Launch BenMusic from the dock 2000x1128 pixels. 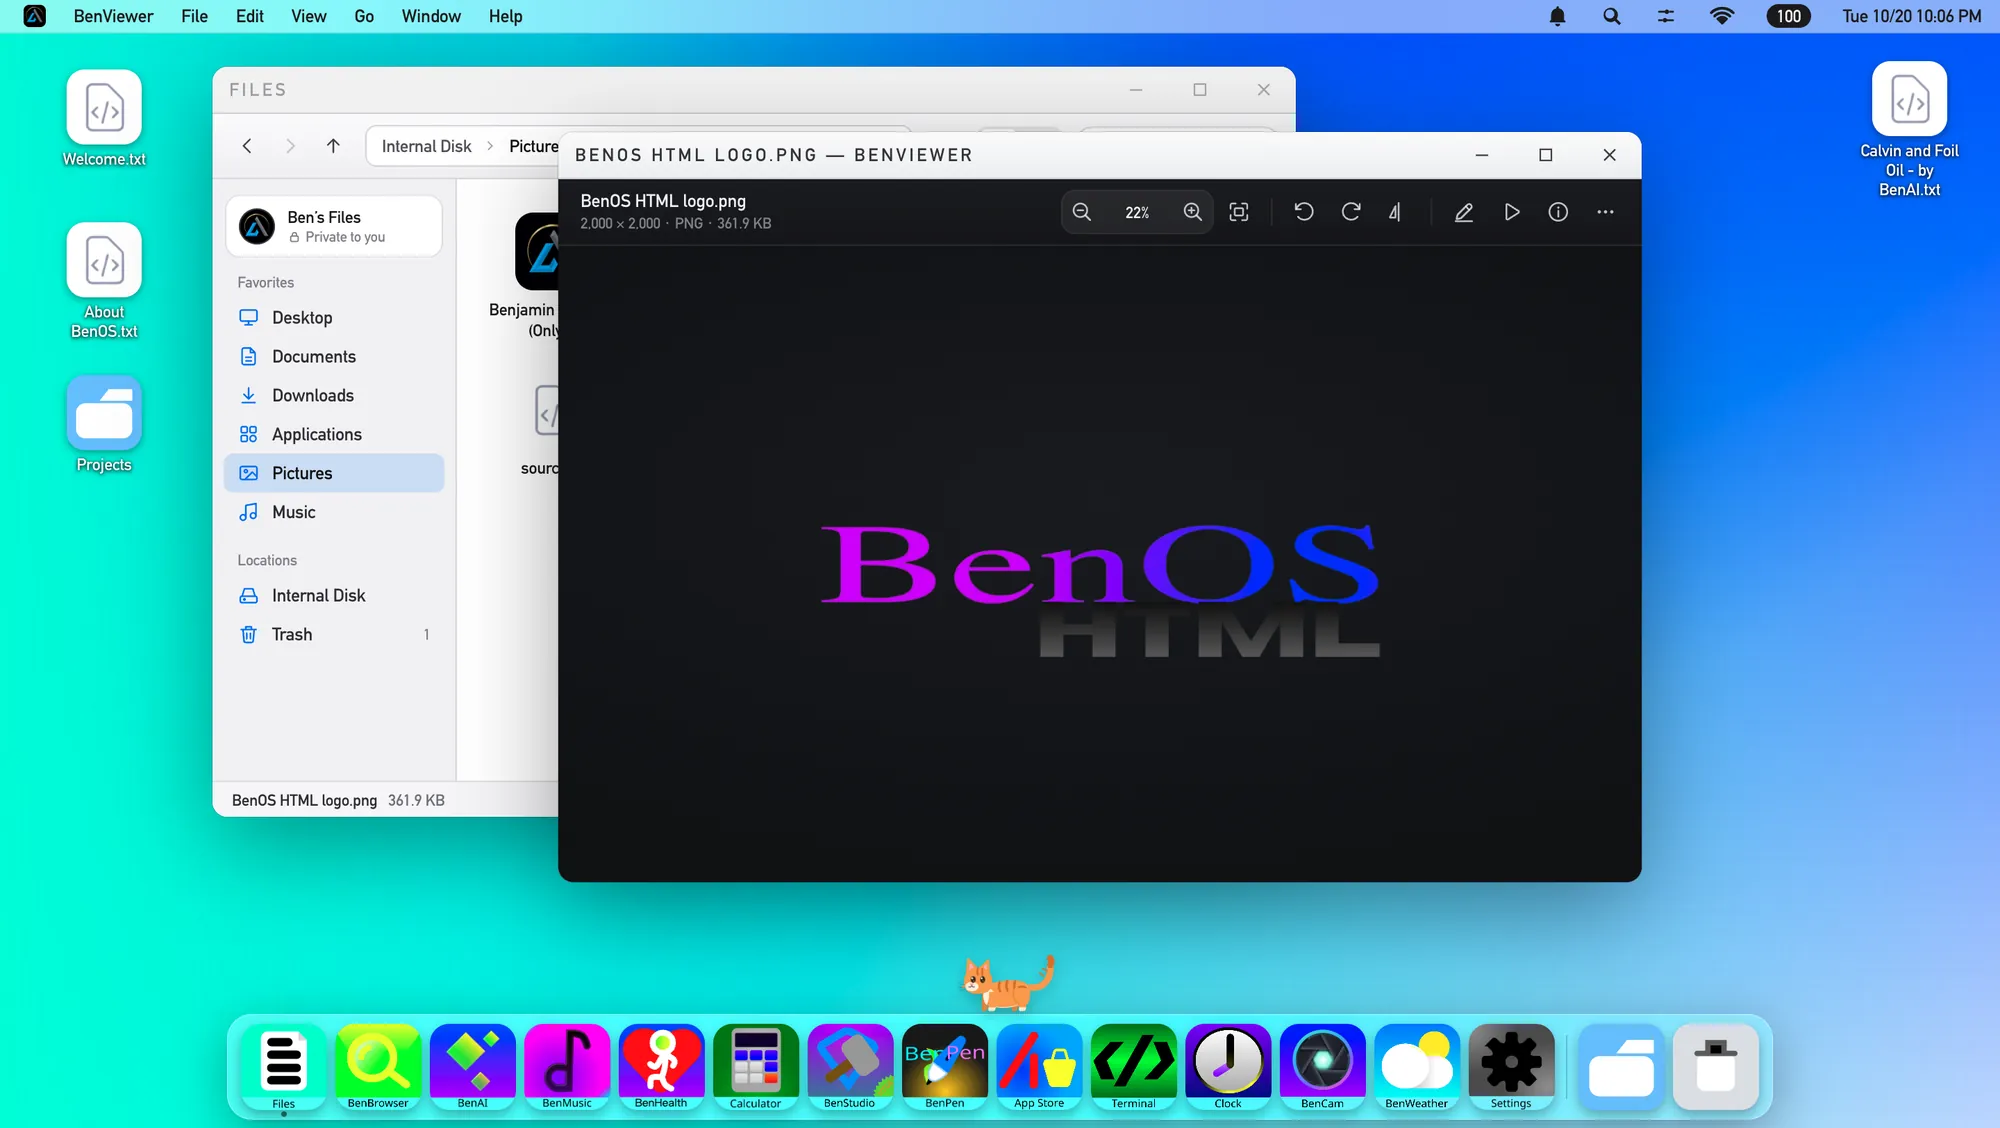[x=567, y=1066]
